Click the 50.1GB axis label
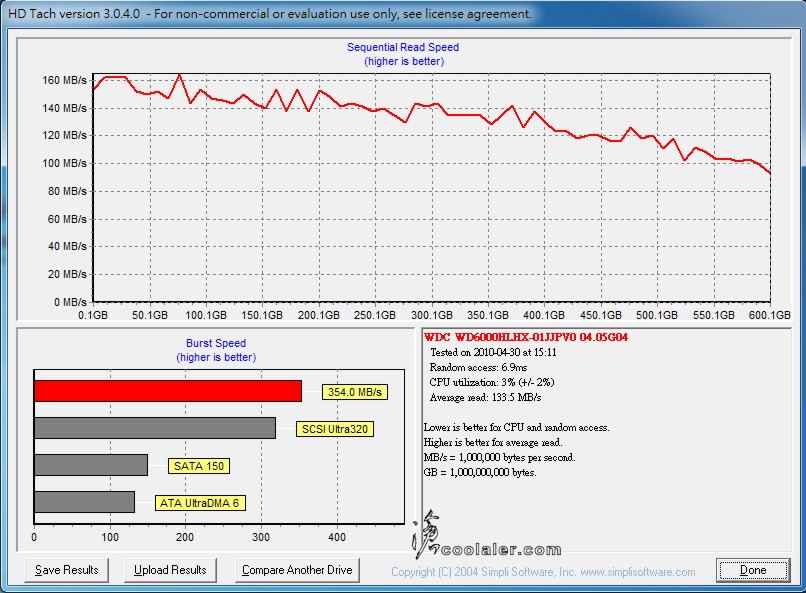 150,315
